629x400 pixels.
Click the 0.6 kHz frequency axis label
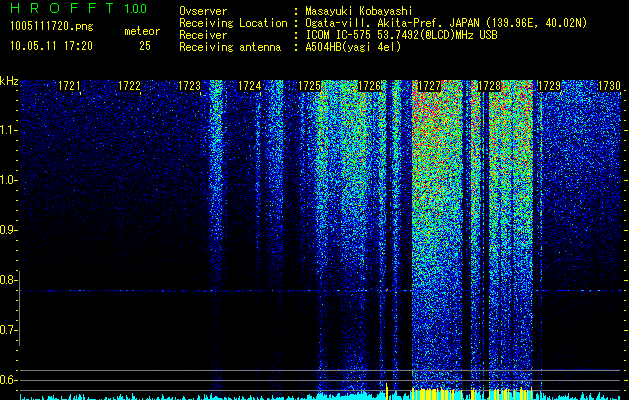(8, 380)
